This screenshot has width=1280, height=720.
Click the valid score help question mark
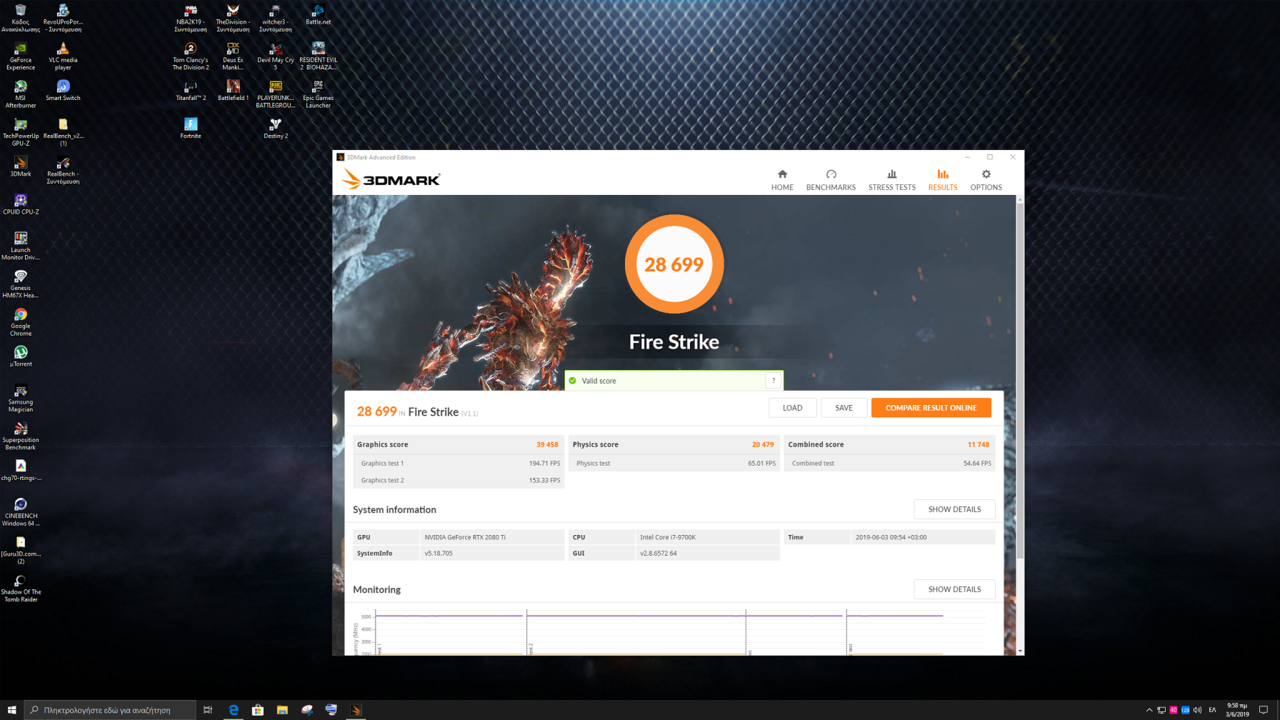pyautogui.click(x=773, y=381)
